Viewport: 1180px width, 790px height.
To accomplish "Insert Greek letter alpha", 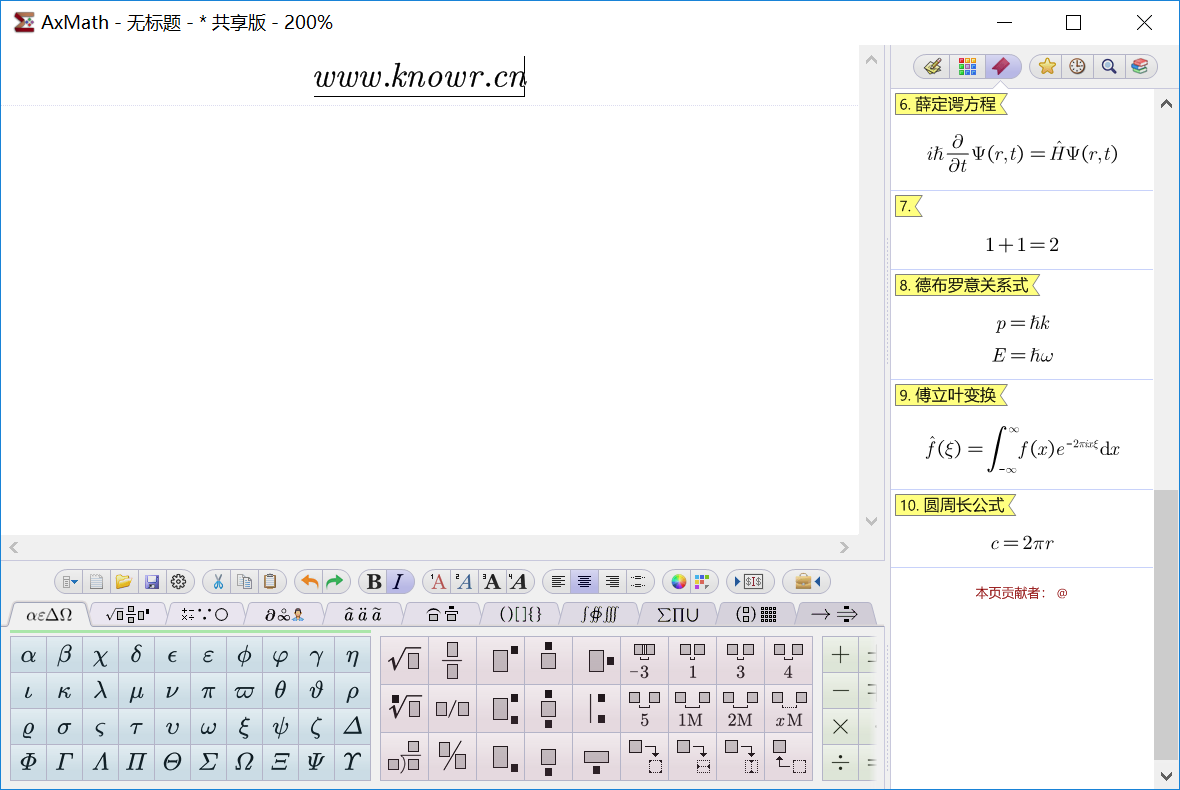I will (29, 655).
